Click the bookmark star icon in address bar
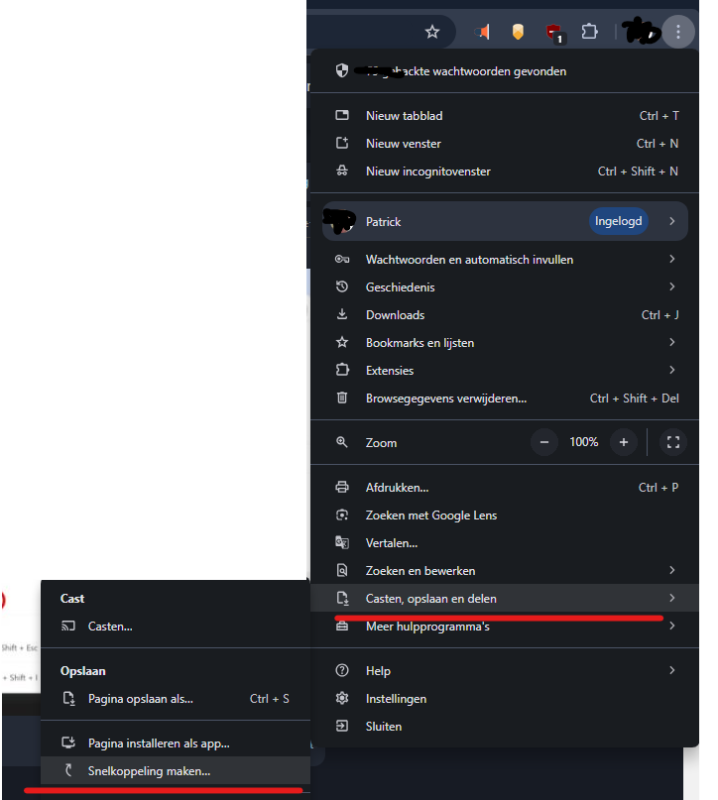 (x=432, y=32)
